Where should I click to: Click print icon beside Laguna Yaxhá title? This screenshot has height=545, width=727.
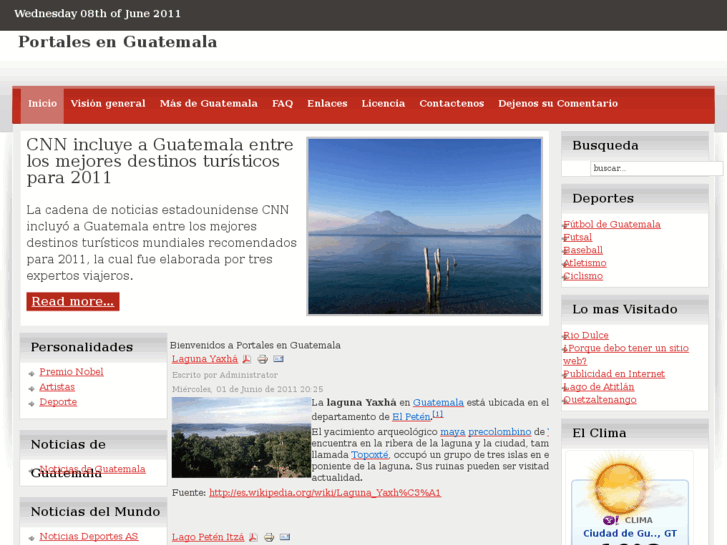262,359
